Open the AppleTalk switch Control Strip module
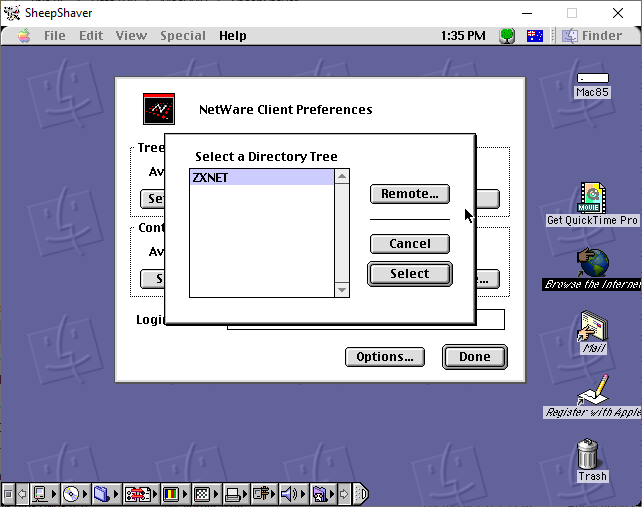642x507 pixels. point(45,494)
